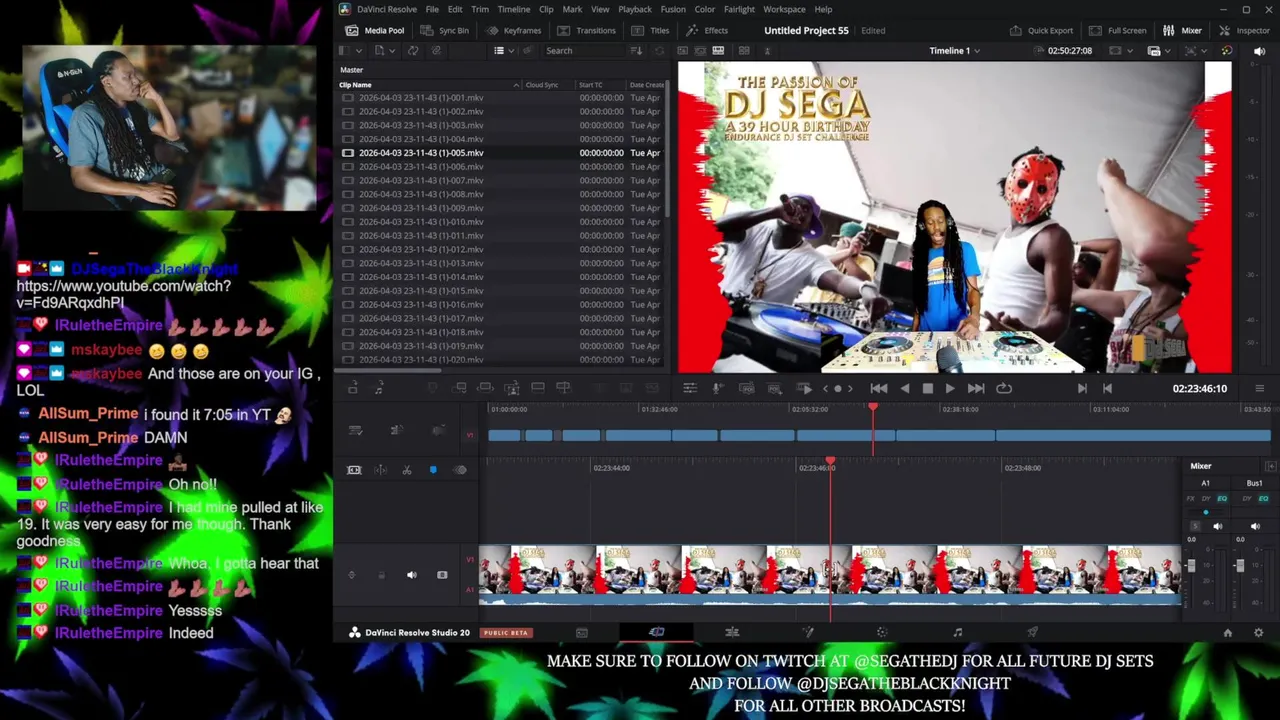Adjust the A1 pan control
1280x720 pixels.
1206,513
